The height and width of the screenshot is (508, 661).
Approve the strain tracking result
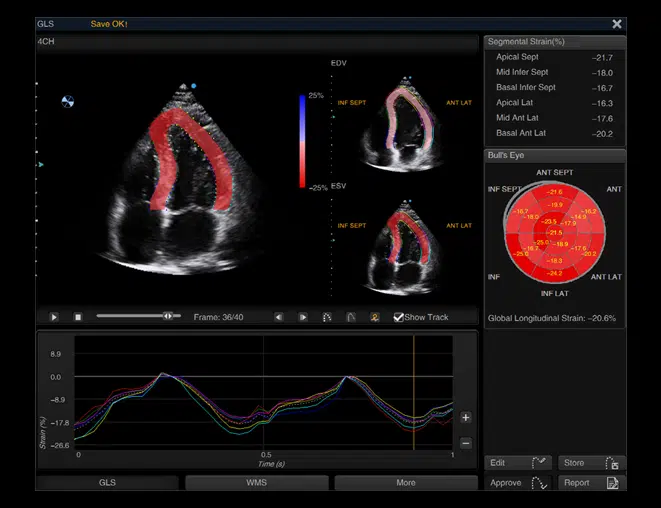click(518, 483)
